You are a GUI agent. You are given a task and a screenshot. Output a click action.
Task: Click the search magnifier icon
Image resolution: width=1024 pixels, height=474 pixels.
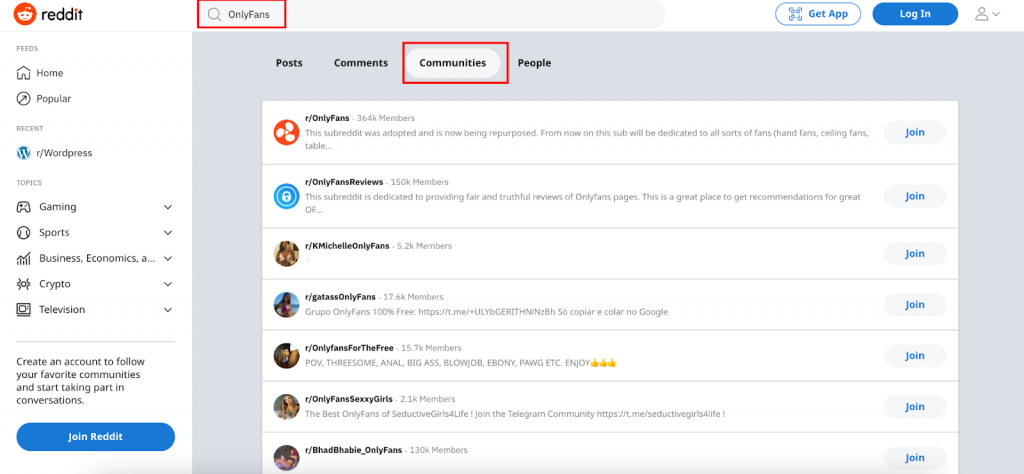coord(214,14)
